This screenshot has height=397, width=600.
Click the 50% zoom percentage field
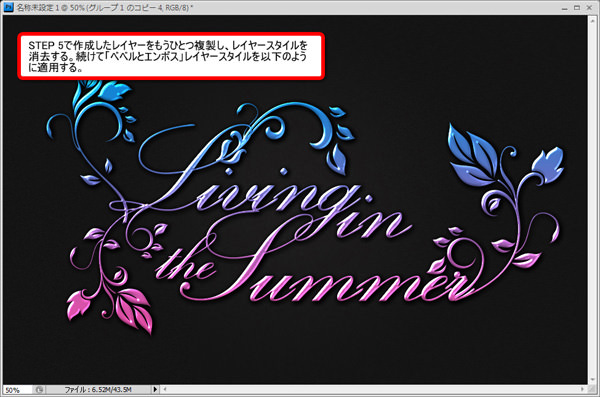tap(17, 390)
